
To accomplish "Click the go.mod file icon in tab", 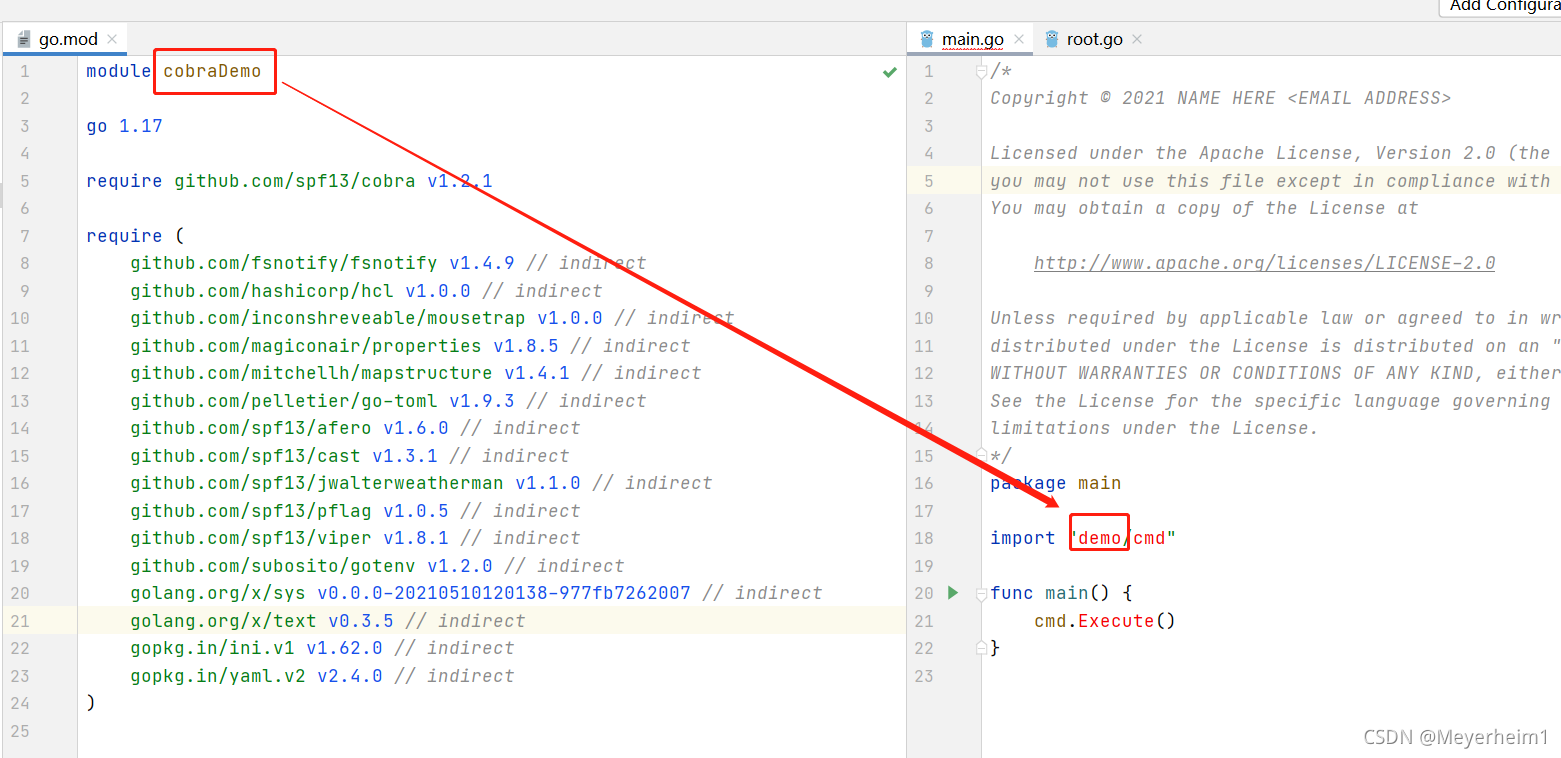I will coord(24,39).
